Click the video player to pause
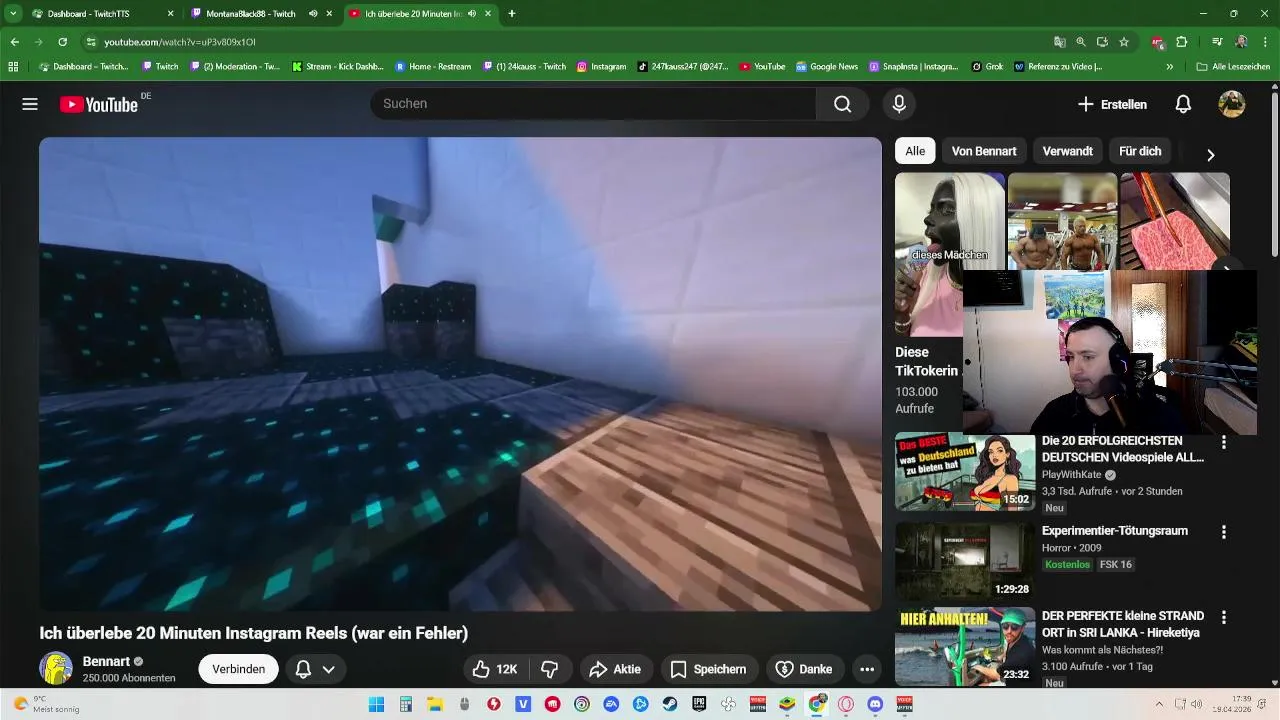This screenshot has width=1280, height=720. coord(460,374)
